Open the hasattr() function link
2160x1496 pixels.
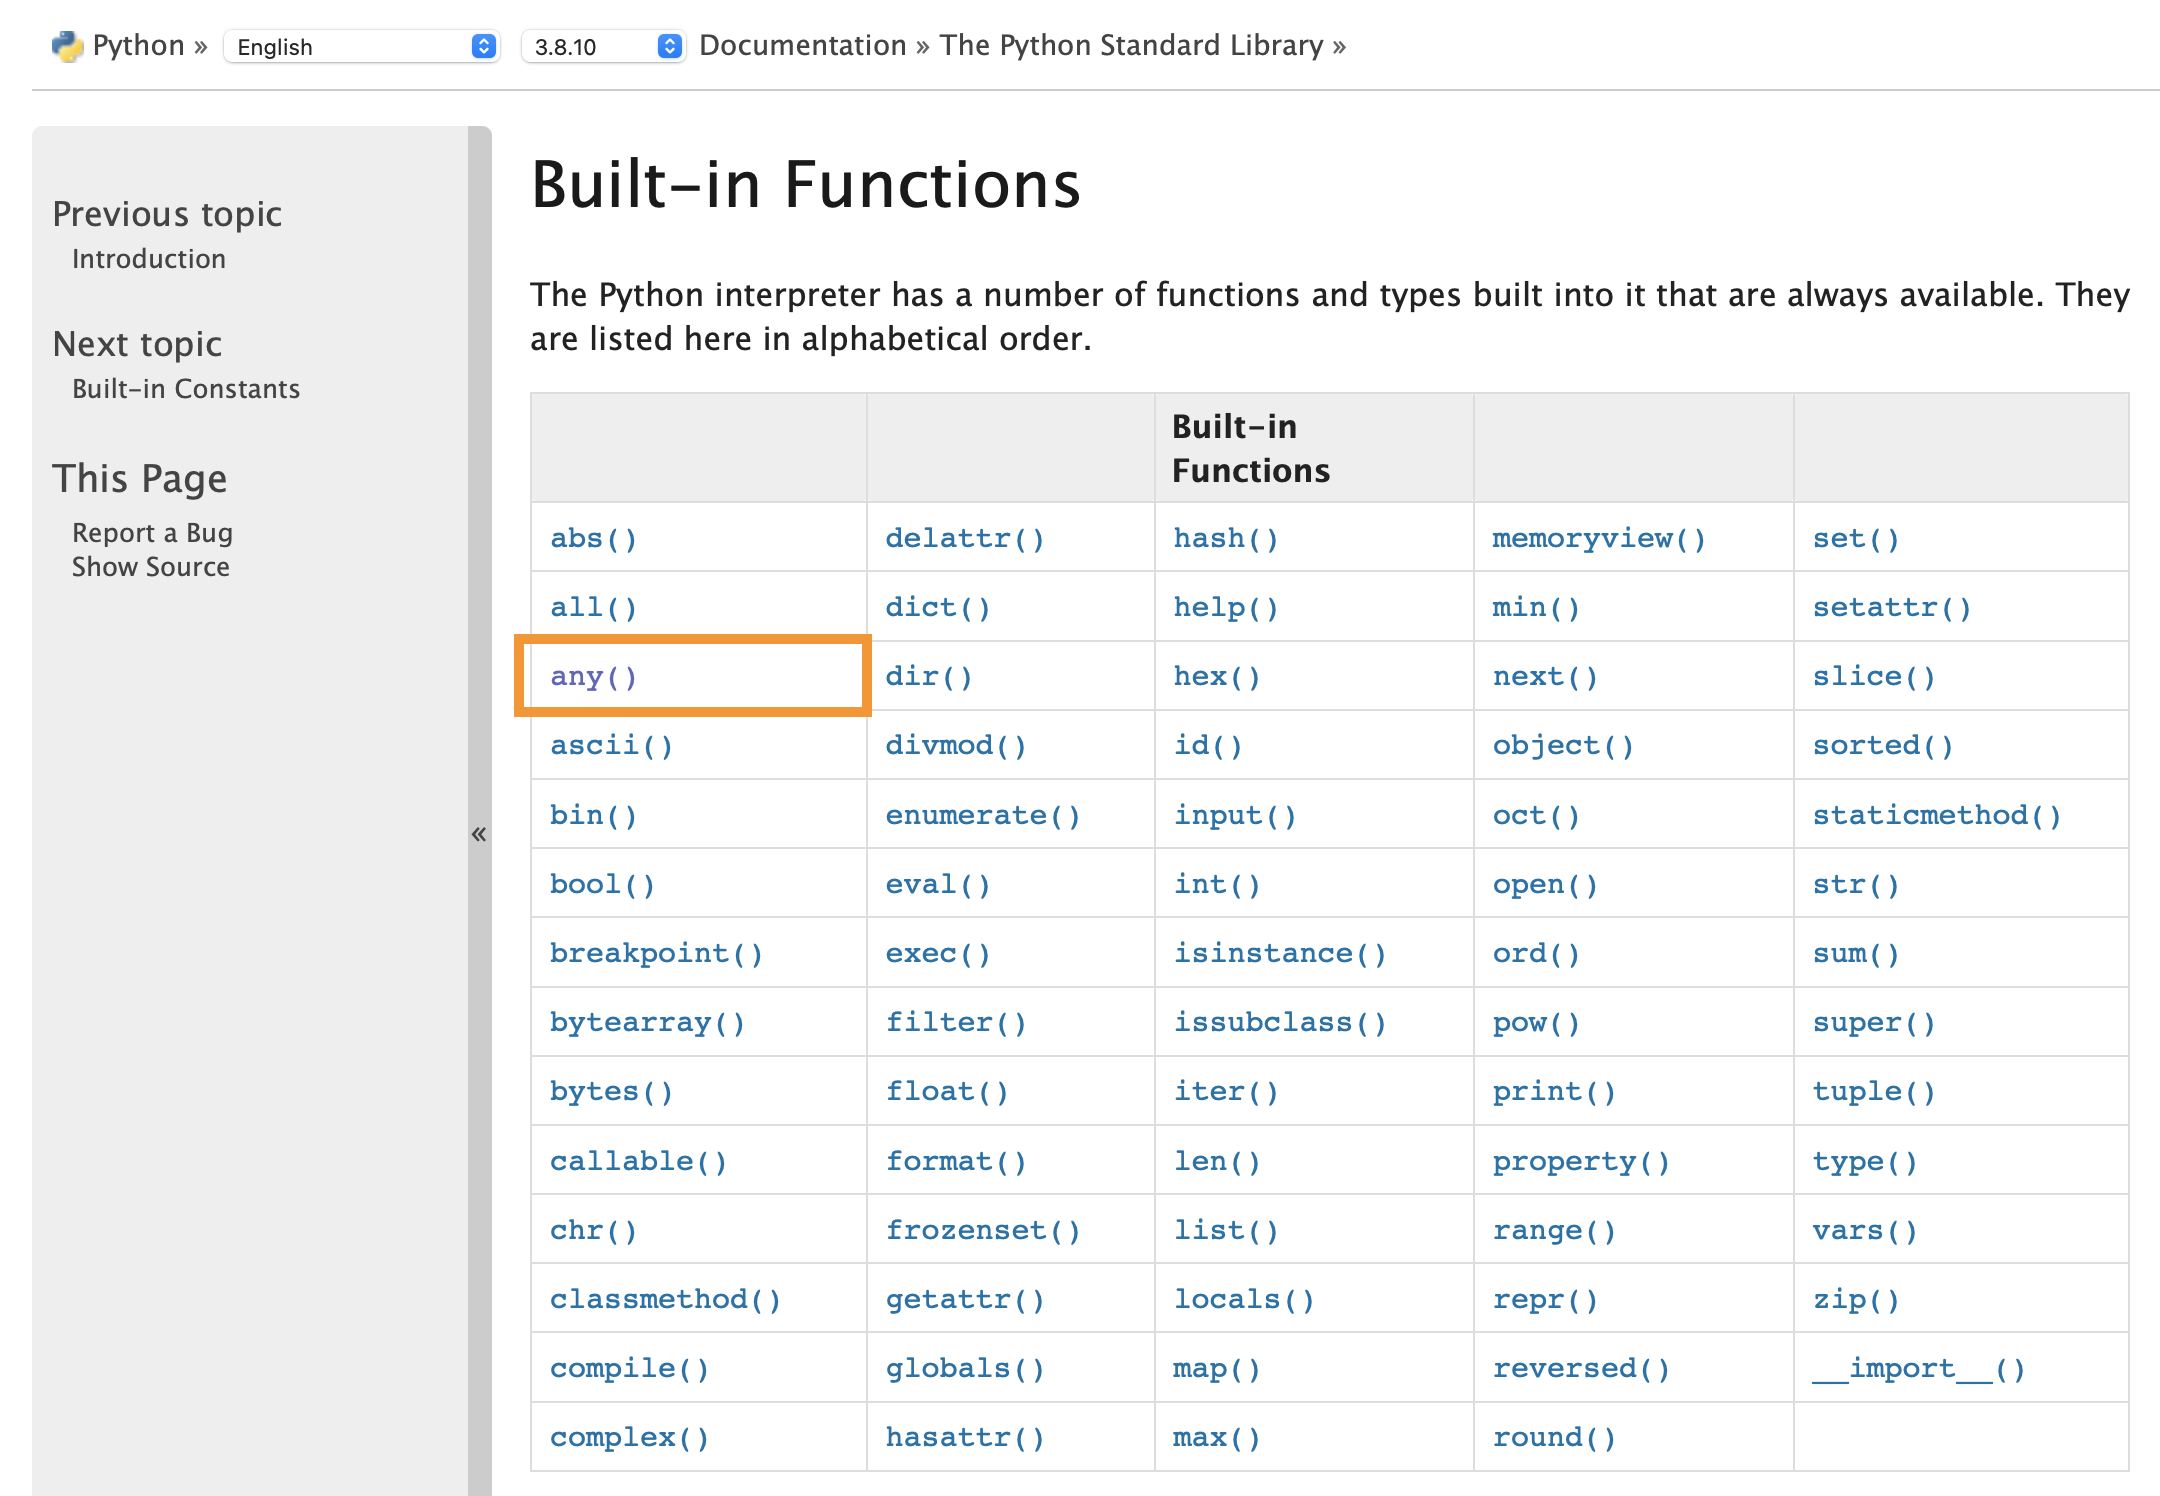tap(965, 1437)
